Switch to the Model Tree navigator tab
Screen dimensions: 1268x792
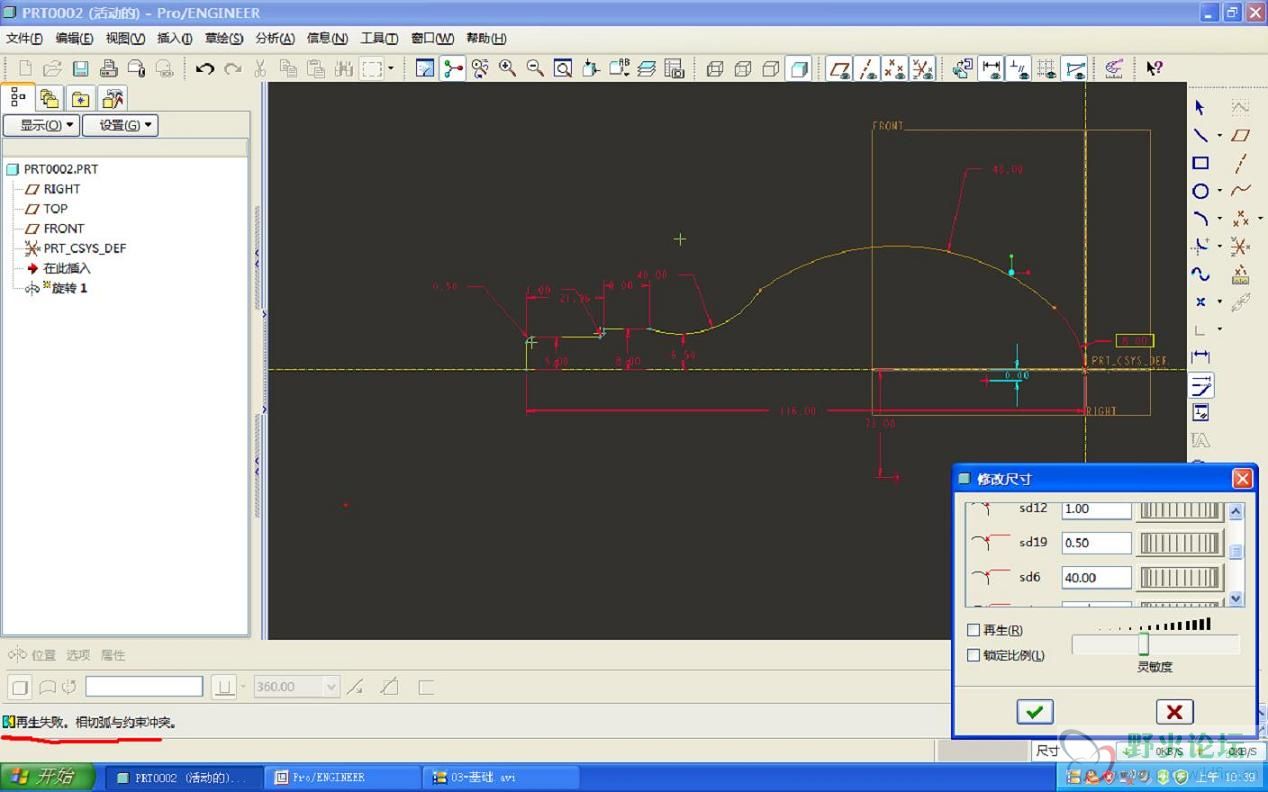click(18, 98)
